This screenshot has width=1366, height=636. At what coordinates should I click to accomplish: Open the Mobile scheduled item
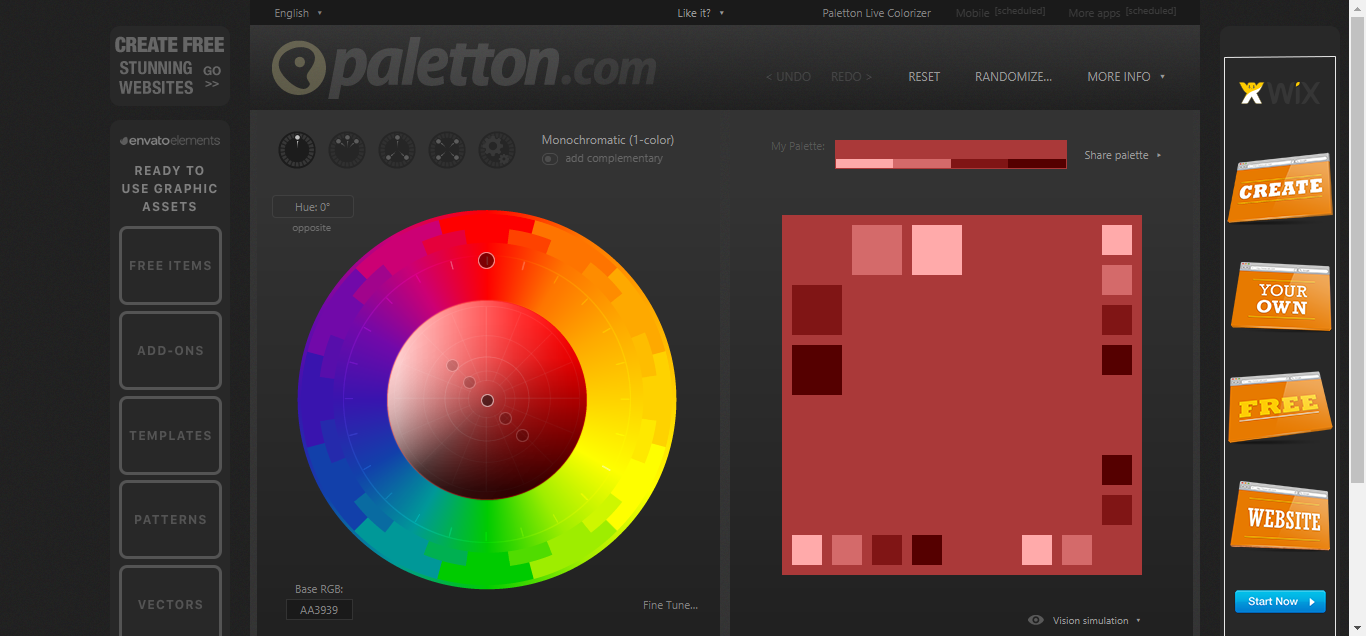click(x=1000, y=13)
